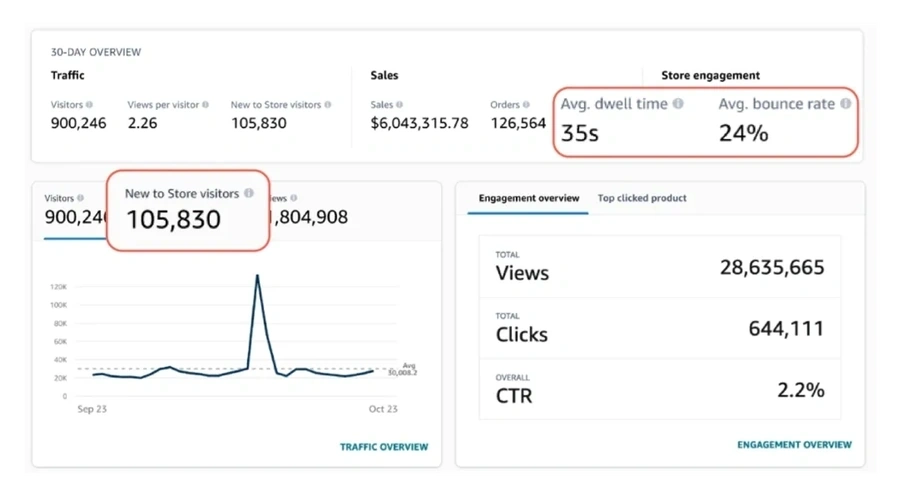900x491 pixels.
Task: Click the Oct 23 axis label
Action: 383,409
